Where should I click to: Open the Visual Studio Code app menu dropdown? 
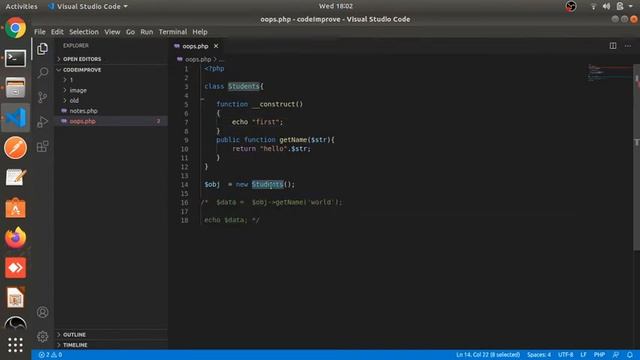(87, 6)
